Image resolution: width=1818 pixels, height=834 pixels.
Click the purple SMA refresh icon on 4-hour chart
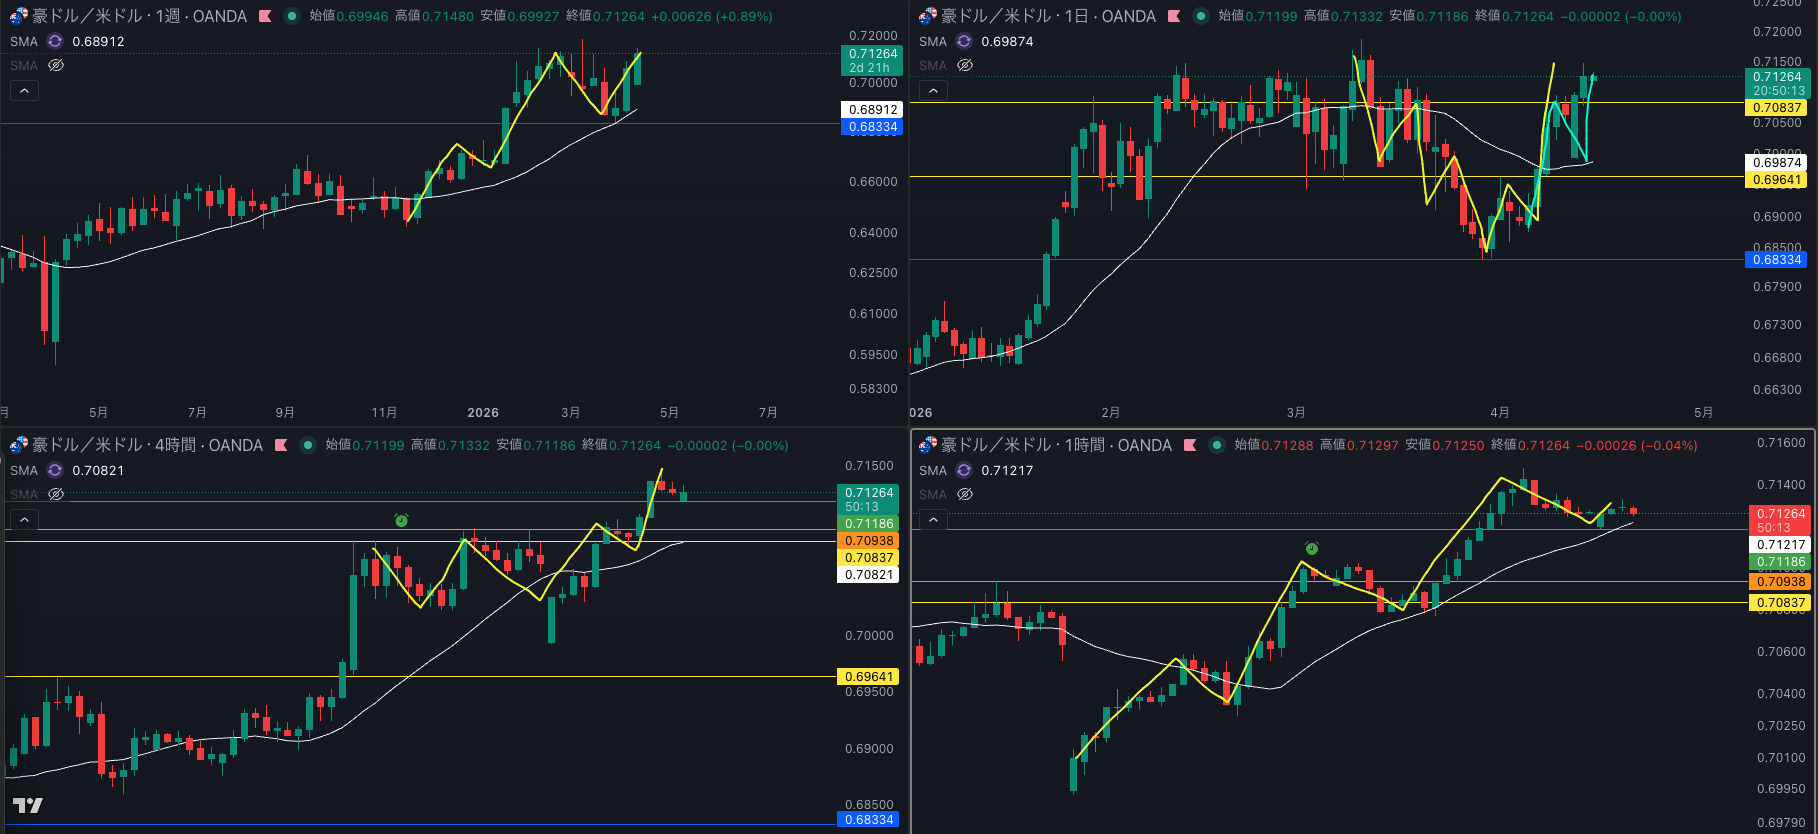click(x=55, y=470)
